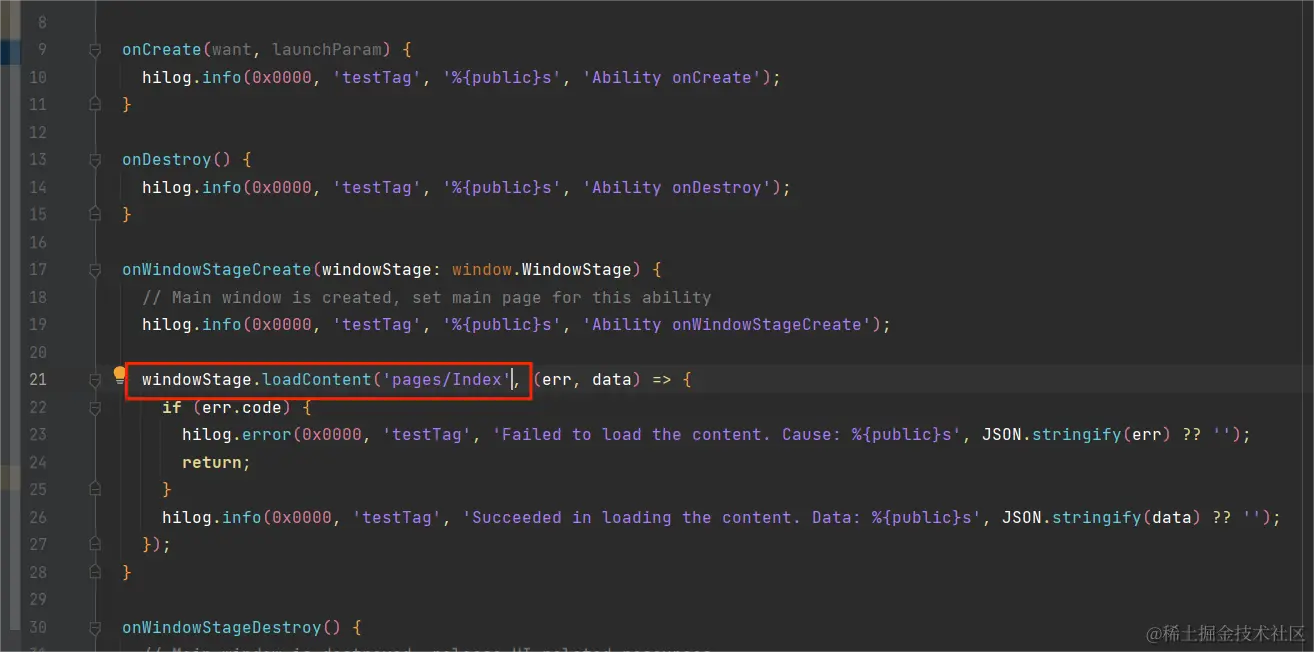Viewport: 1314px width, 652px height.
Task: Click gutter line number 12
Action: [x=38, y=132]
